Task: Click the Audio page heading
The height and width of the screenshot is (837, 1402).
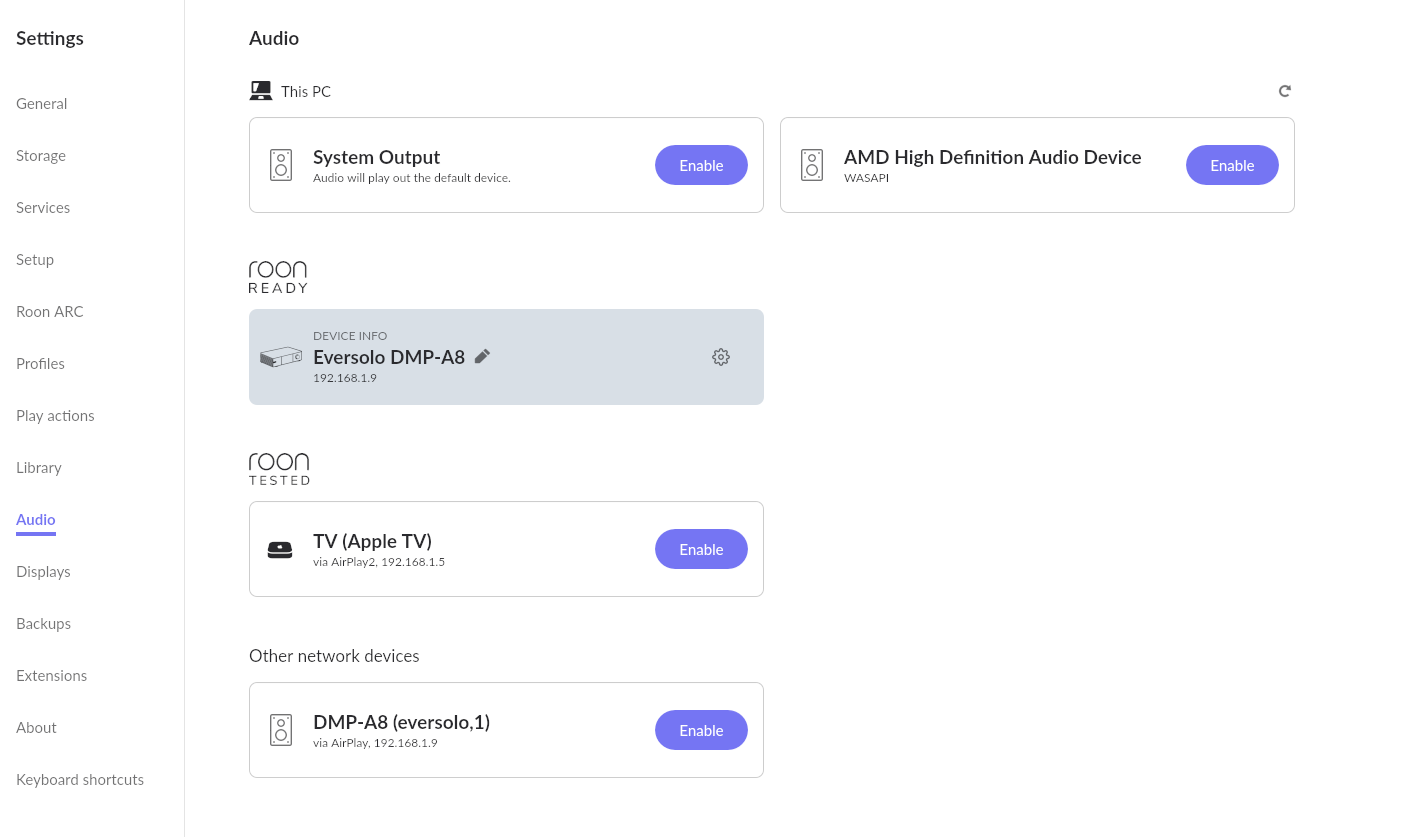Action: point(274,38)
